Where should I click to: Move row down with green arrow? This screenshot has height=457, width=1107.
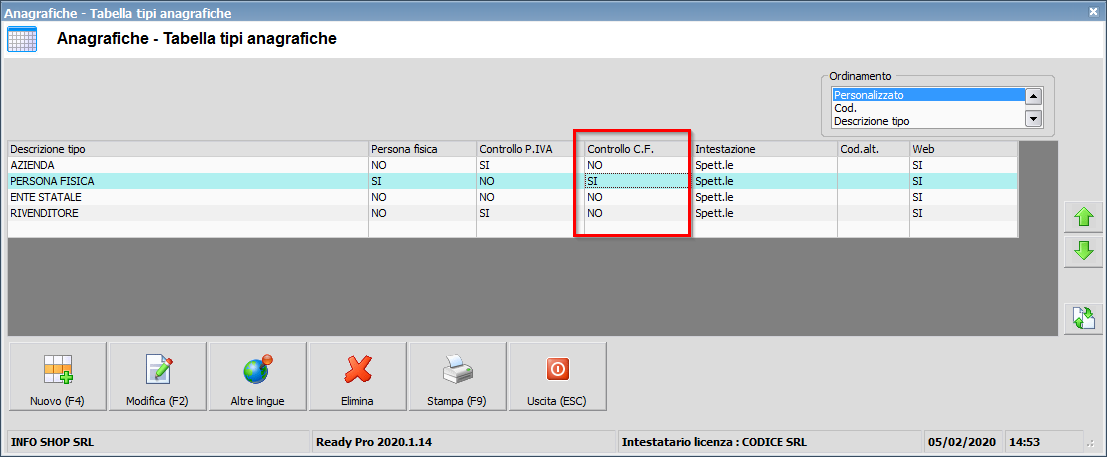pos(1083,251)
